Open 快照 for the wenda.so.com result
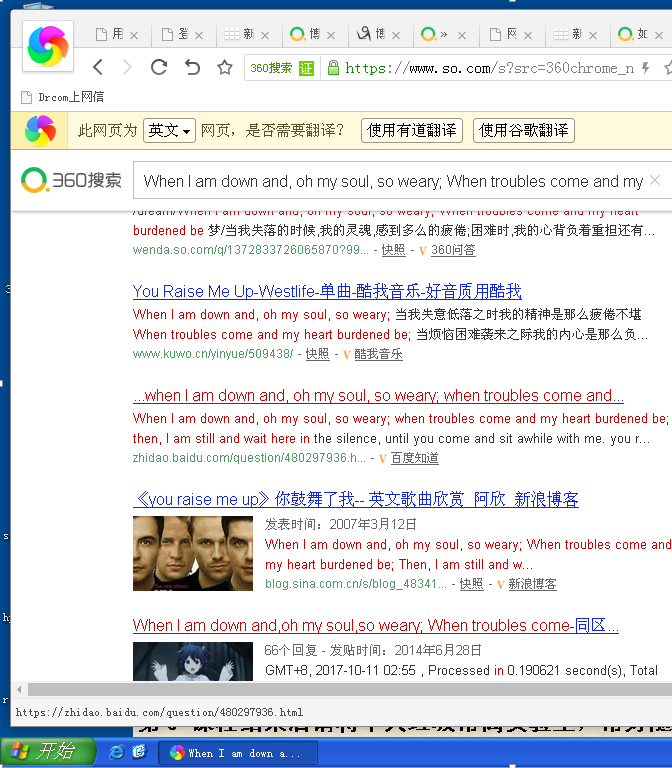Image resolution: width=672 pixels, height=768 pixels. point(393,250)
